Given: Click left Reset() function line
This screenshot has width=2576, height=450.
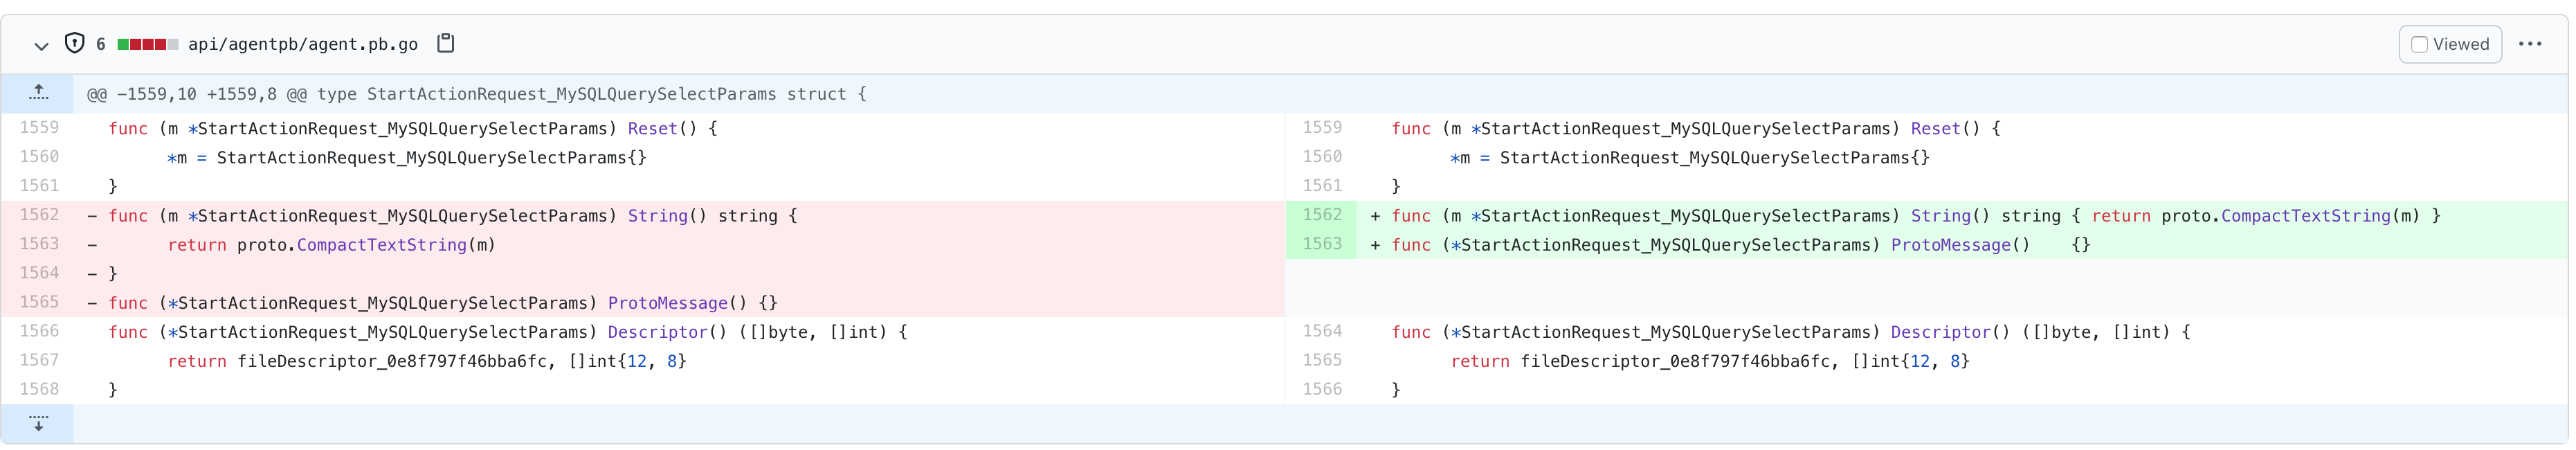Looking at the screenshot, I should point(413,129).
